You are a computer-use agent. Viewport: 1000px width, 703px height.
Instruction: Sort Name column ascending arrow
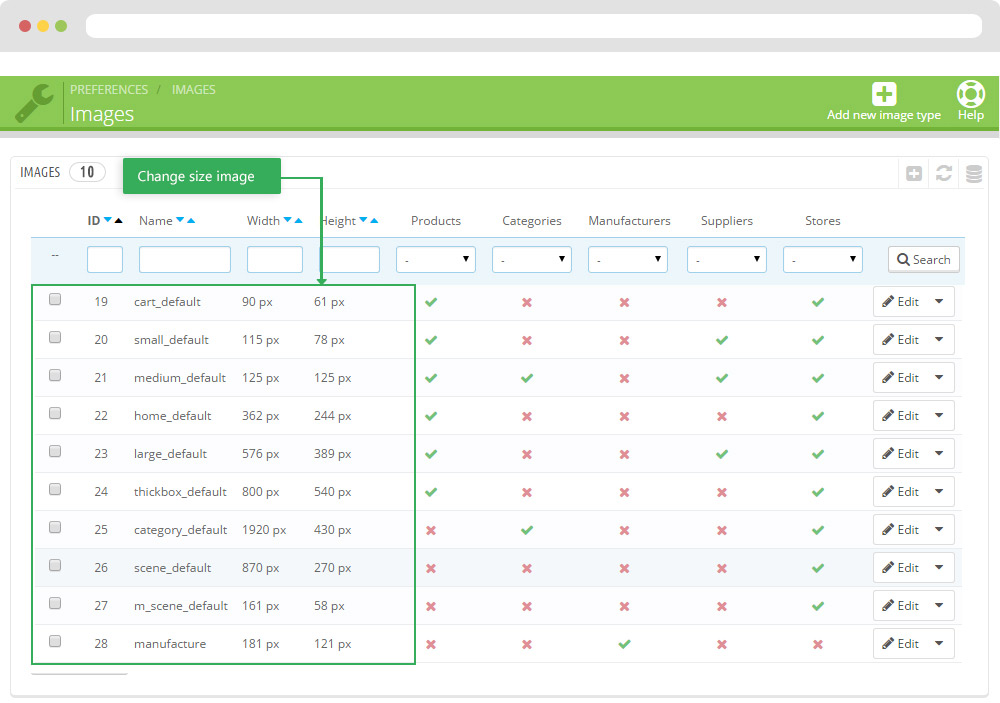point(191,221)
